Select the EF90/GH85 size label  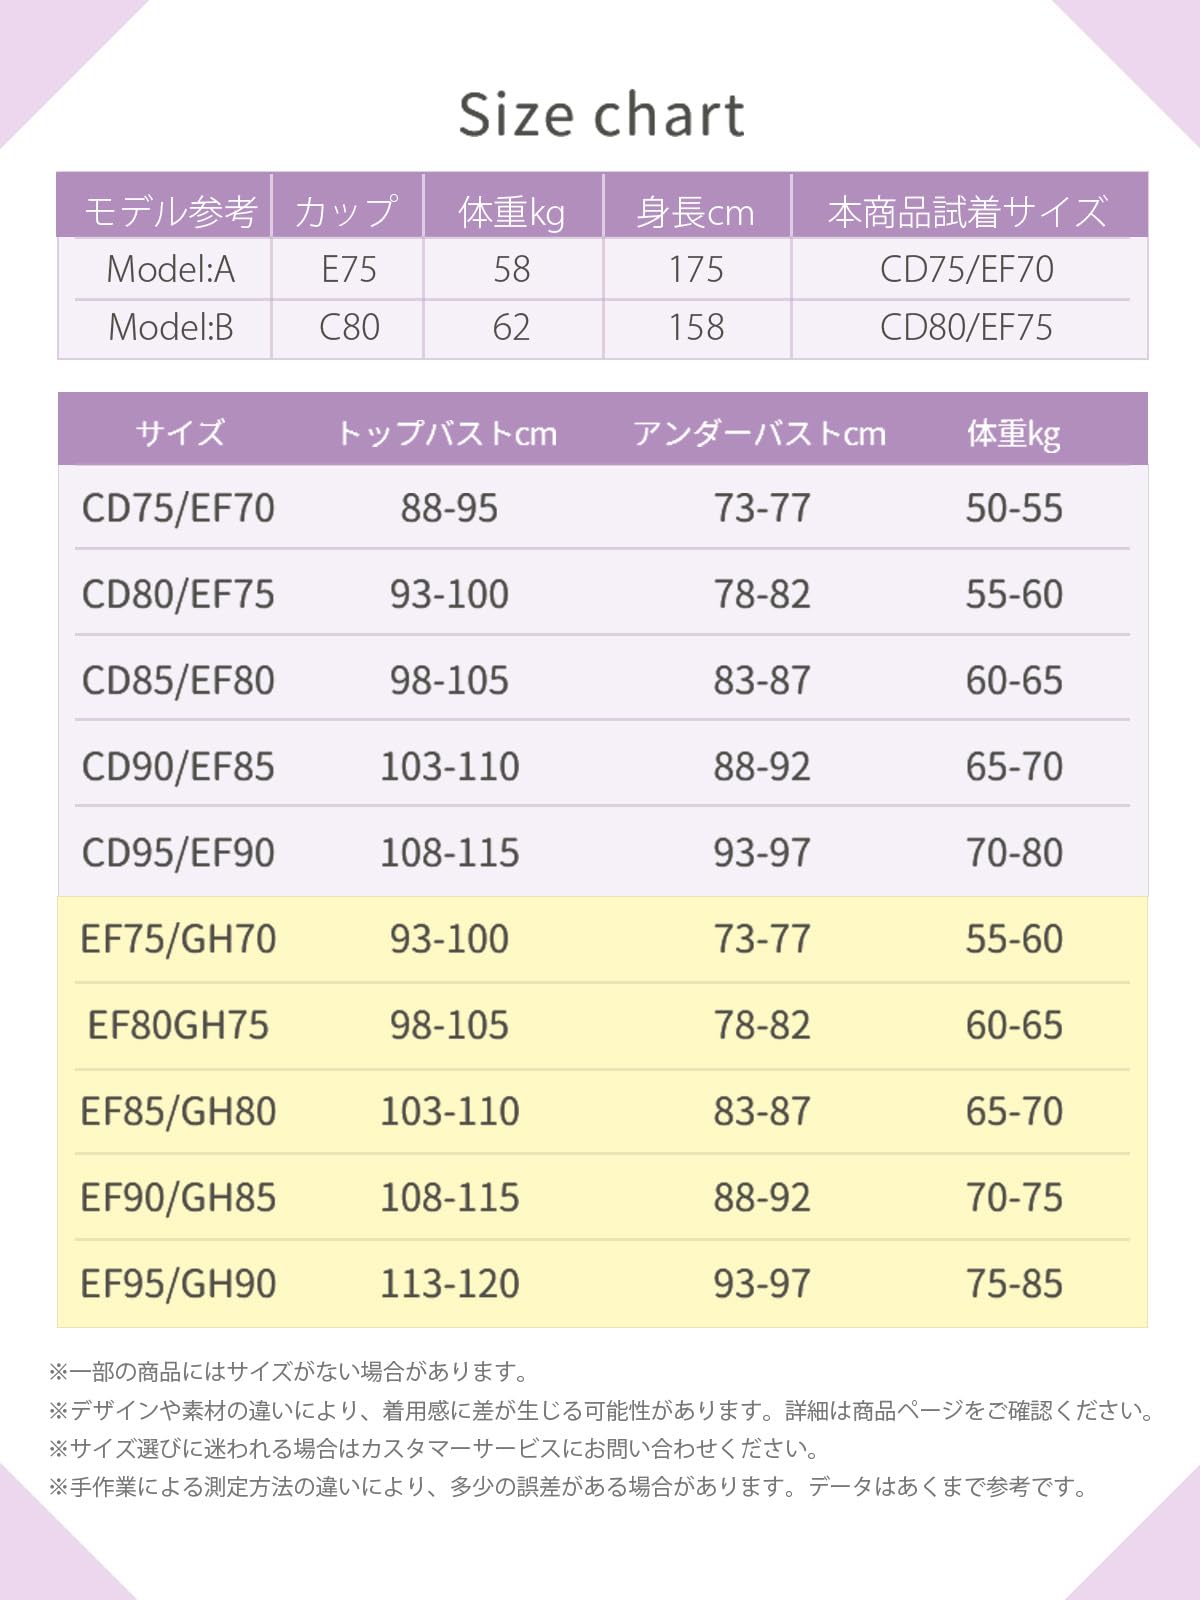click(x=178, y=1197)
